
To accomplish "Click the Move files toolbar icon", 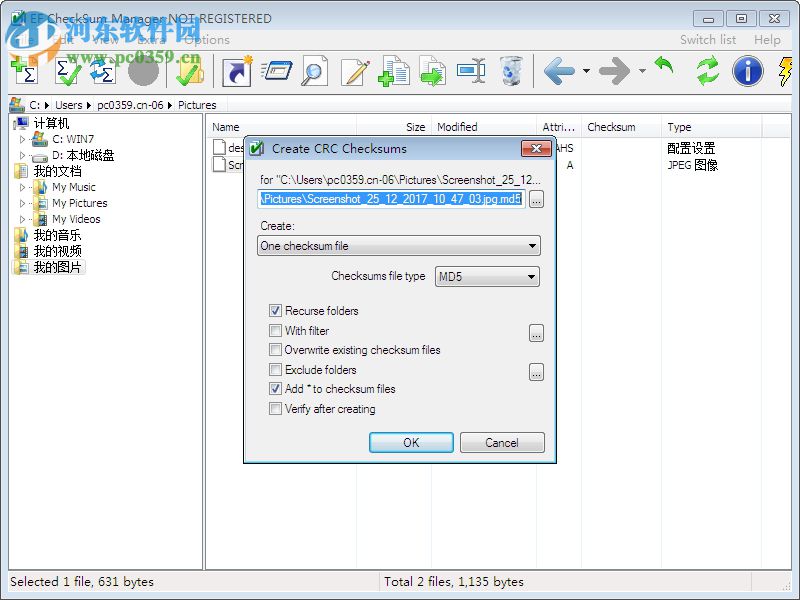I will click(x=433, y=70).
